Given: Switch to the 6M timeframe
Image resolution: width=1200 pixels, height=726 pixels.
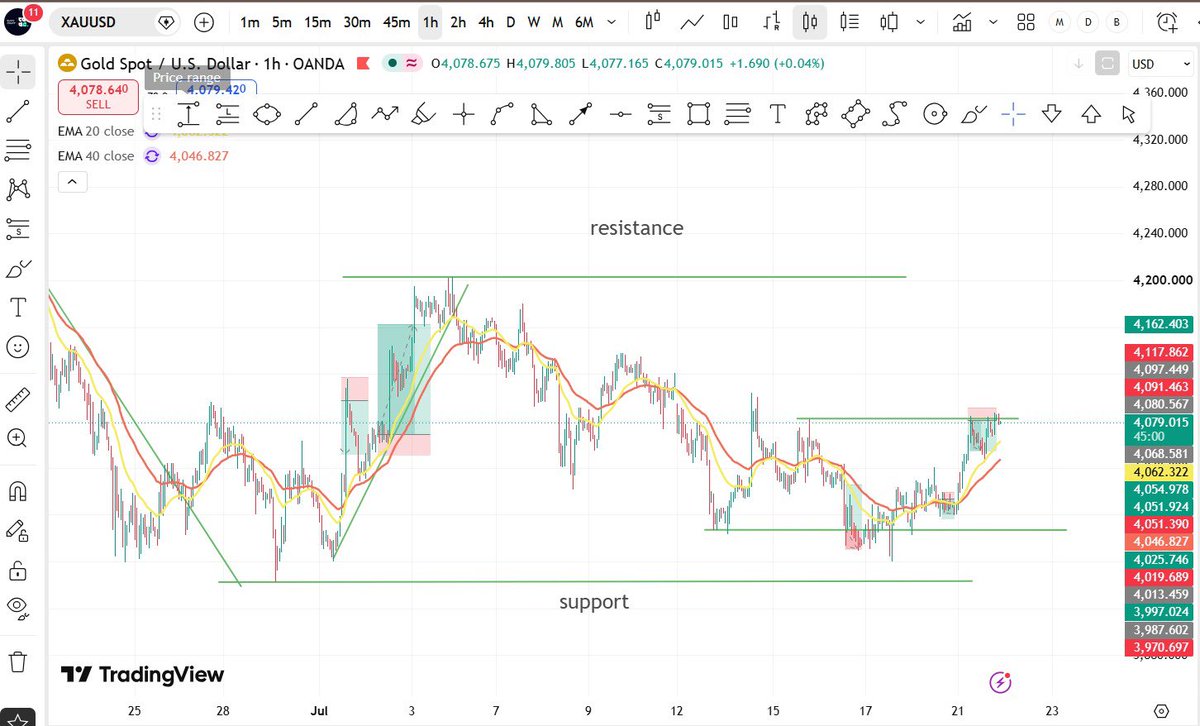Looking at the screenshot, I should click(585, 21).
